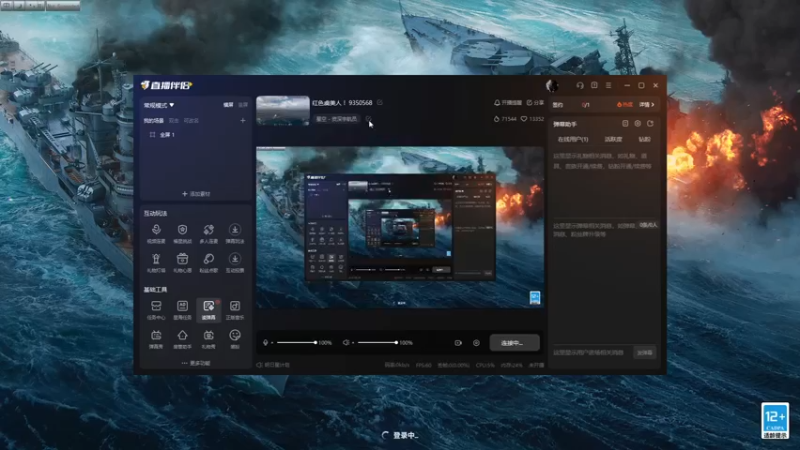Adjust the speaker volume slider
This screenshot has width=800, height=450.
tap(378, 343)
